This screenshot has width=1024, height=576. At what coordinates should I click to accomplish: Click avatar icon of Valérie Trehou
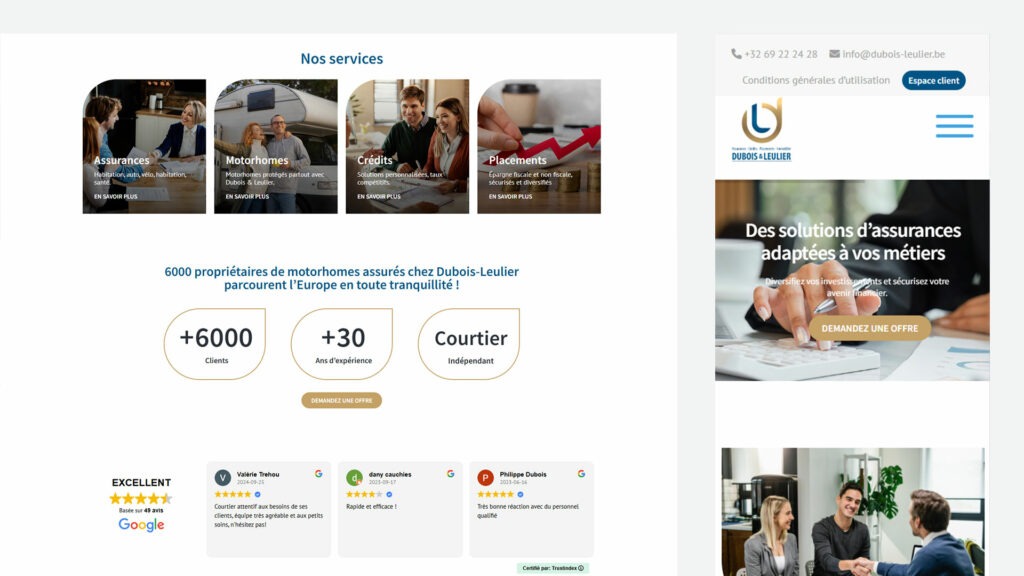[x=223, y=477]
